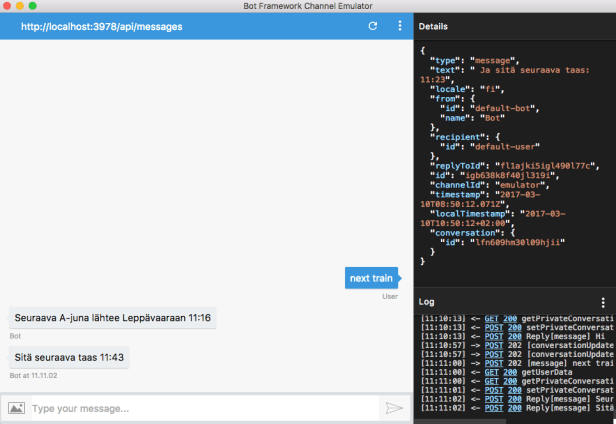
Task: Click the image upload icon
Action: click(16, 408)
